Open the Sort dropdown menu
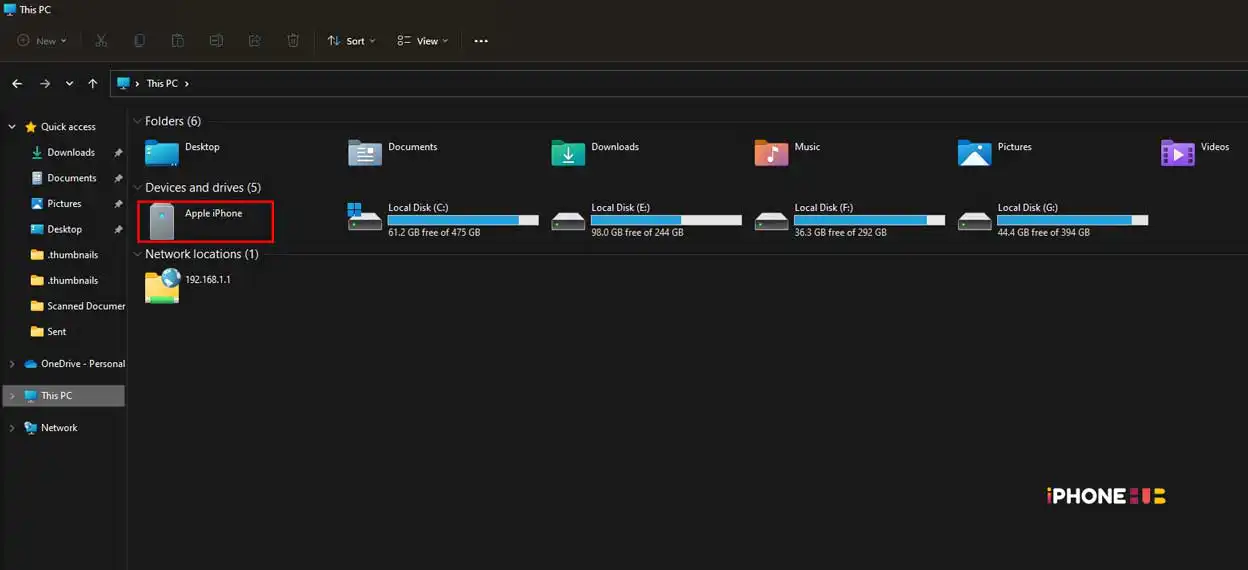The image size is (1248, 570). (351, 41)
